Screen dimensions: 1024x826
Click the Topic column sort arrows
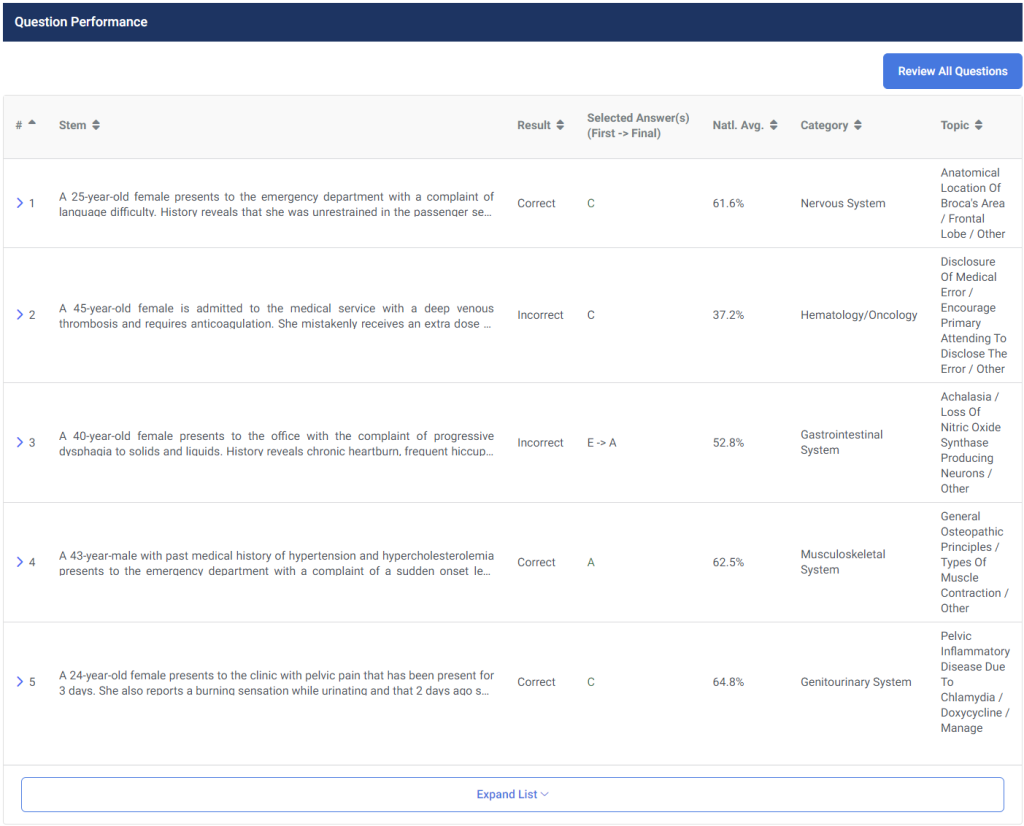(x=978, y=125)
